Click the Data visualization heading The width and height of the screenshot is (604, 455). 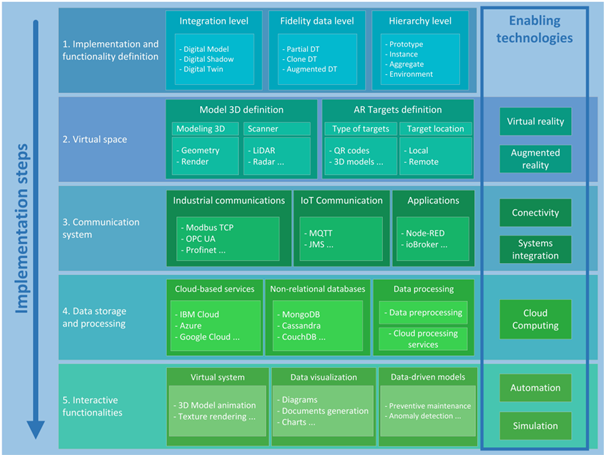(324, 377)
